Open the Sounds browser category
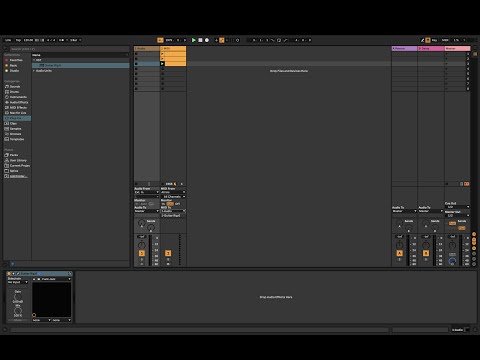 coord(15,86)
